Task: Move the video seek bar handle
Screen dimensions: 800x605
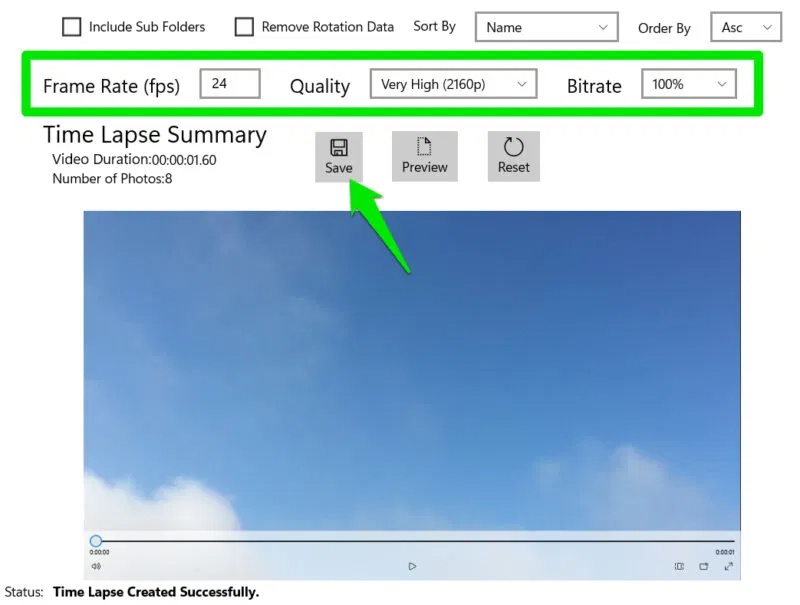Action: pos(96,540)
